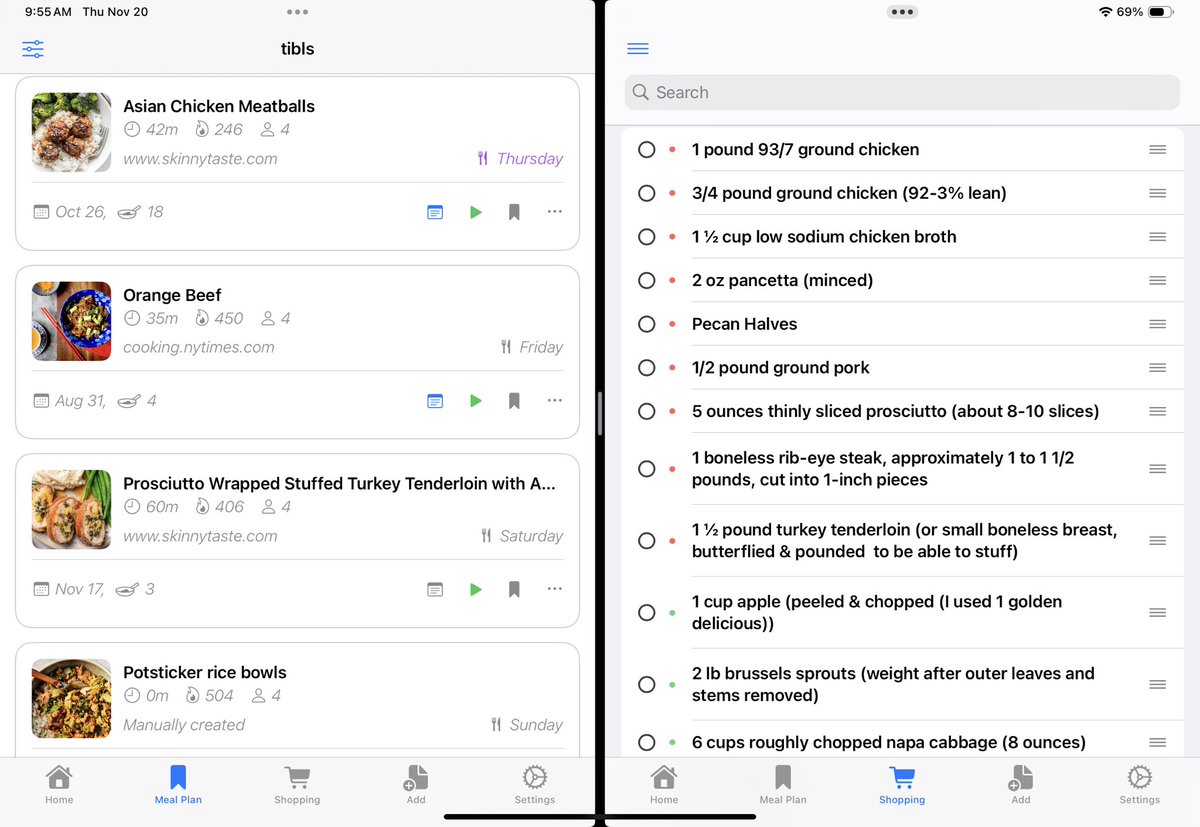The height and width of the screenshot is (827, 1200).
Task: Check off Pecan Halves
Action: pyautogui.click(x=646, y=324)
